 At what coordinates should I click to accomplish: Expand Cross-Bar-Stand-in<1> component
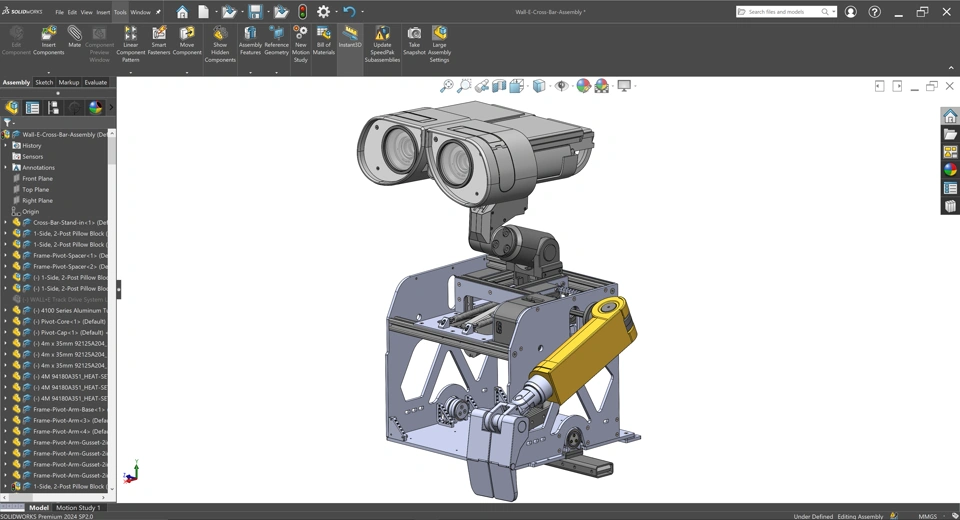6,223
